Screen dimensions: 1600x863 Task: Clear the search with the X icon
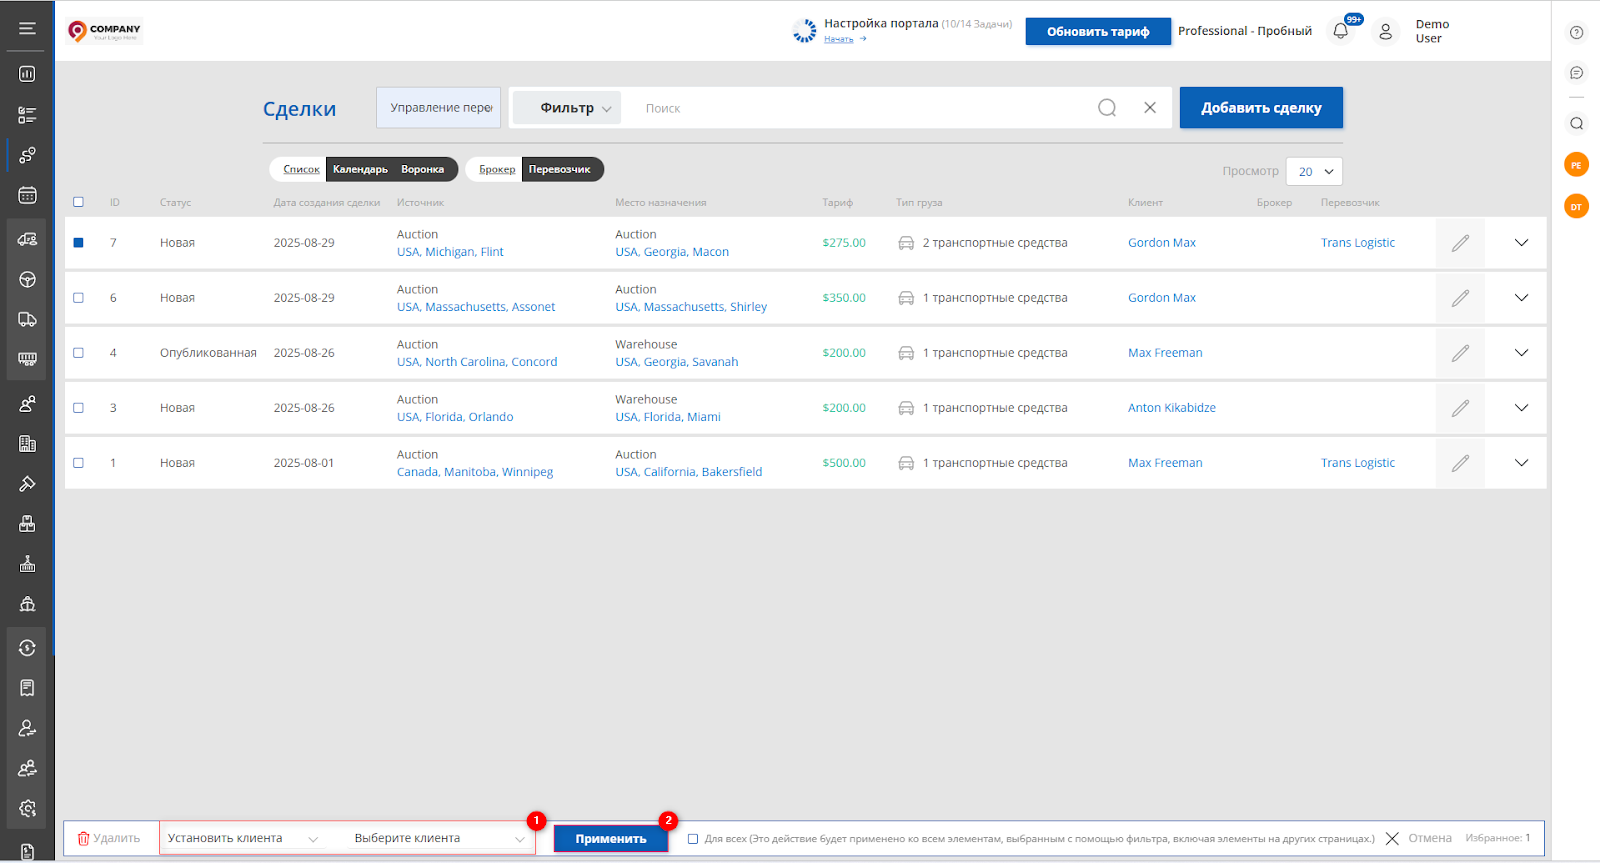[1150, 108]
